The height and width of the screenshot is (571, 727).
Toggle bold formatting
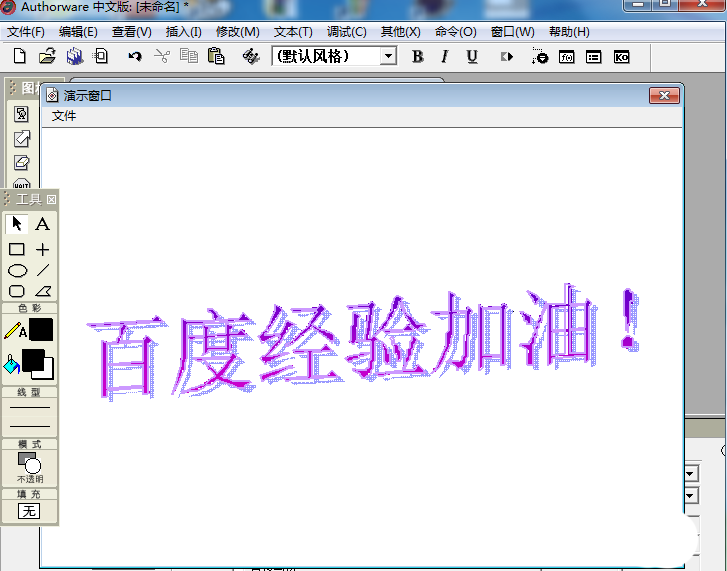click(x=417, y=57)
